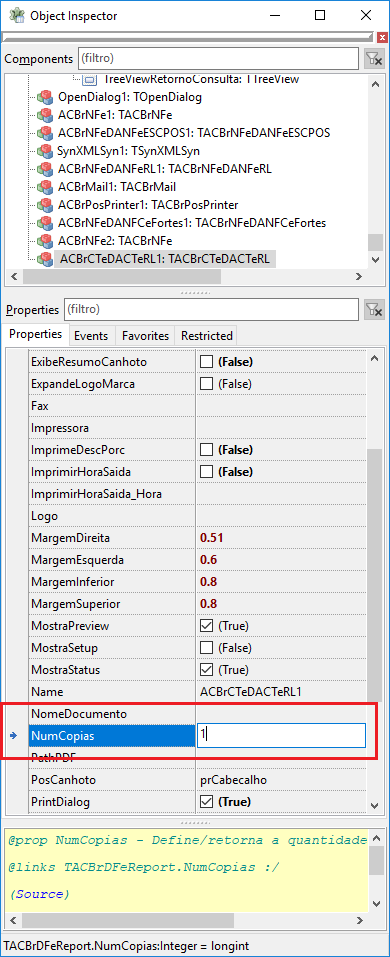The height and width of the screenshot is (957, 390).
Task: Toggle the ExibeResumoCanhoto checkbox
Action: 207,362
